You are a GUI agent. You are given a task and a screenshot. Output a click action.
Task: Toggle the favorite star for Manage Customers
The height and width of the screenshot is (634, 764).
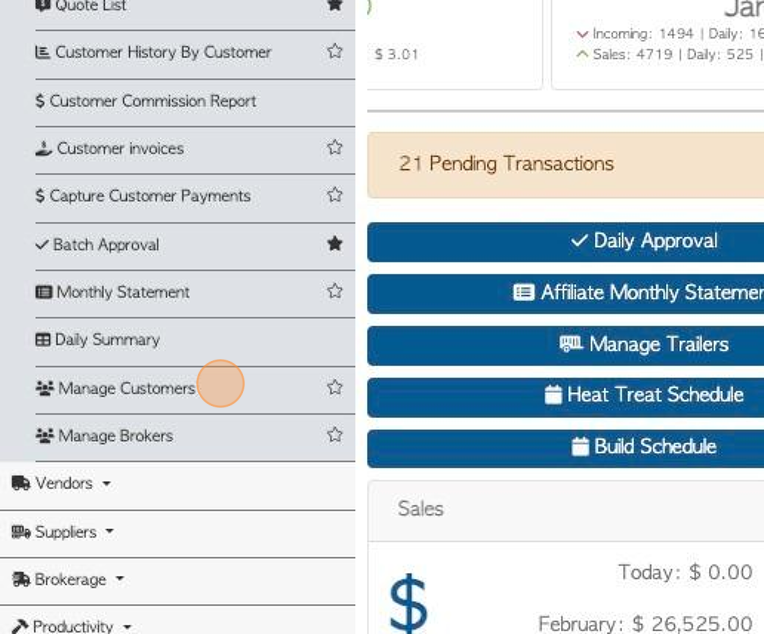click(x=335, y=387)
